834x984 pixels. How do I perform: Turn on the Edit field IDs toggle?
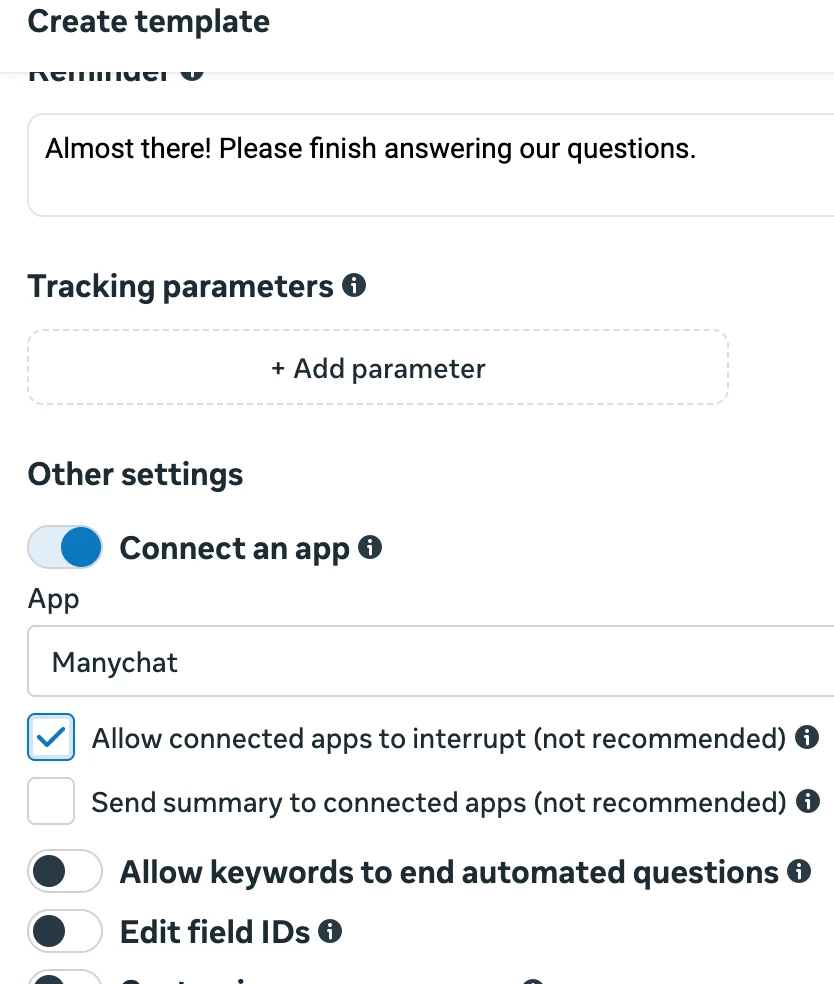click(65, 932)
